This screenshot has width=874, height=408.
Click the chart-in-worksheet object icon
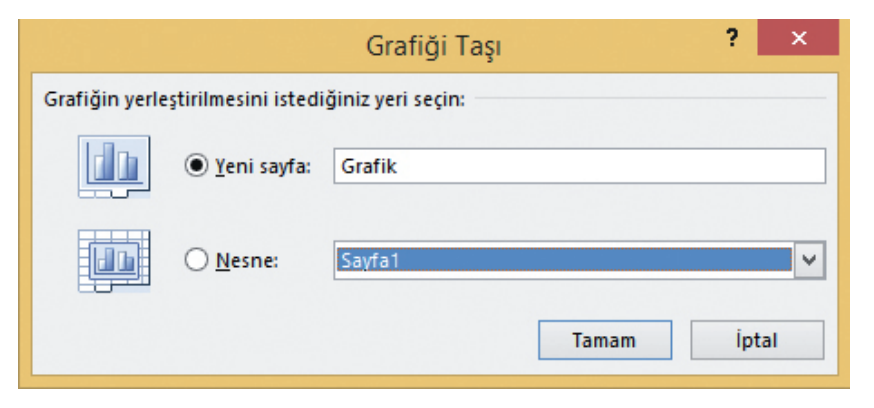click(x=113, y=261)
